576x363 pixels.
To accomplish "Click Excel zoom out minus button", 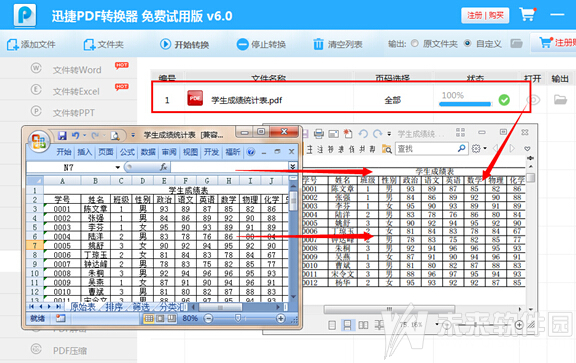I will 208,319.
